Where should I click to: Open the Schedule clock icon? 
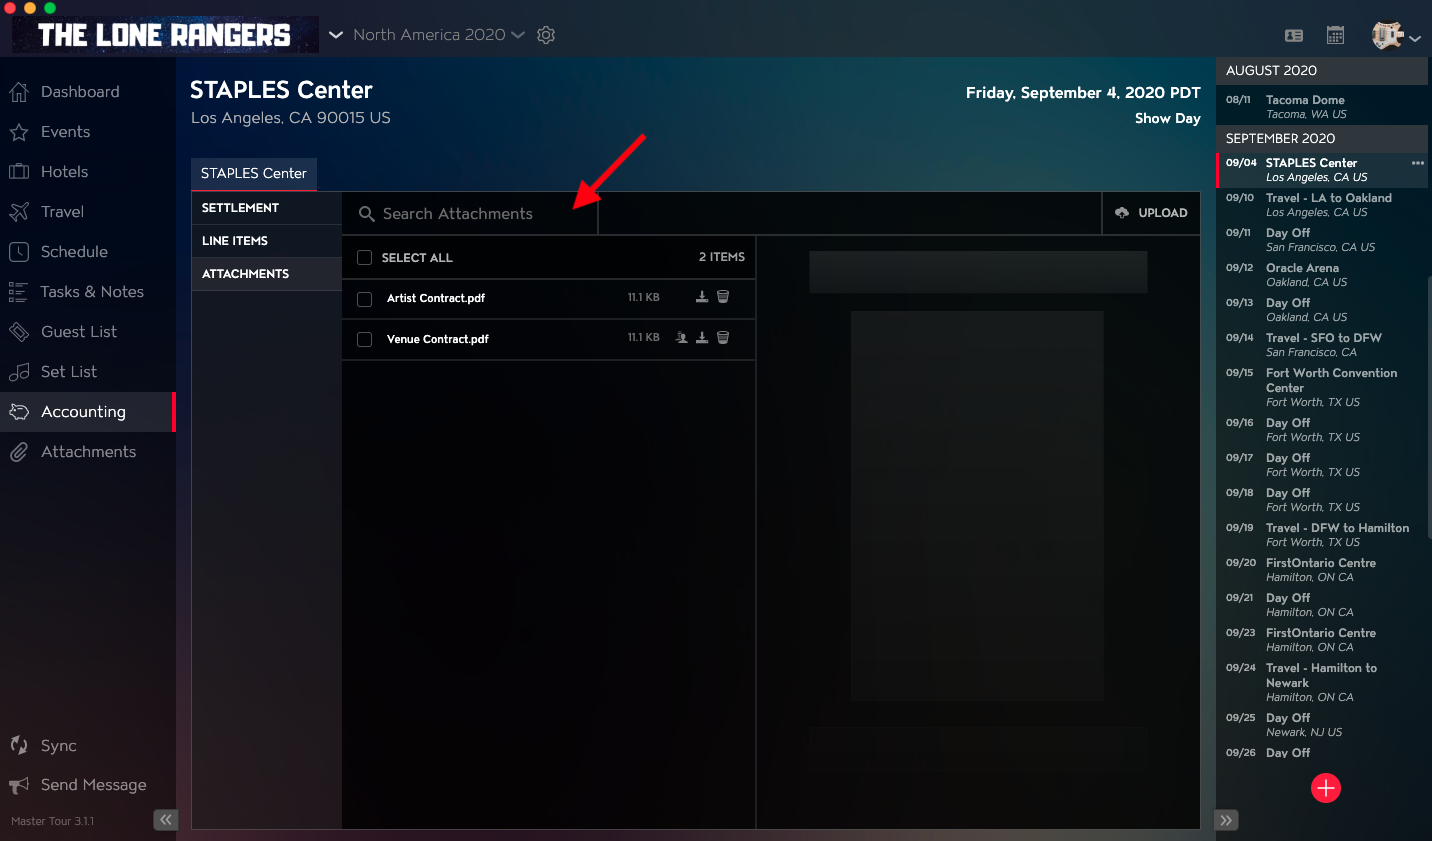18,252
